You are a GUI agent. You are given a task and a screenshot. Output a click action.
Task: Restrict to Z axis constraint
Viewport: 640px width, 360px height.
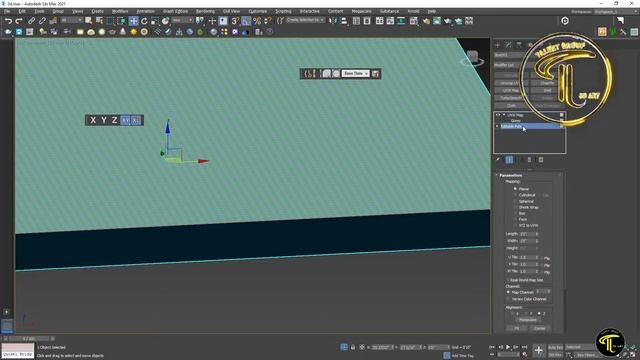(x=115, y=120)
